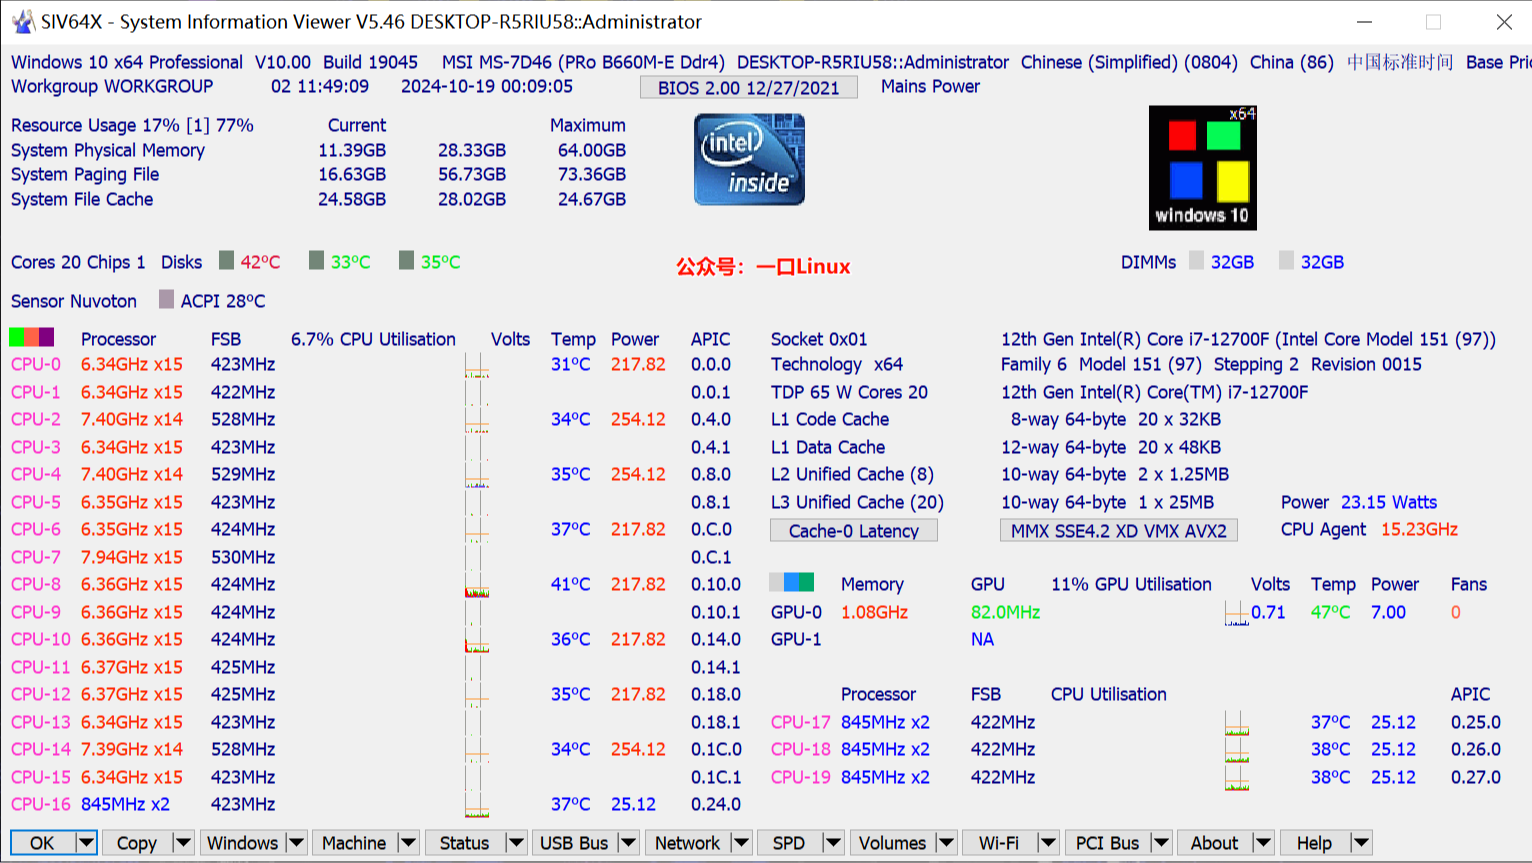The image size is (1532, 863).
Task: Expand the Help dropdown arrow
Action: pyautogui.click(x=1361, y=843)
